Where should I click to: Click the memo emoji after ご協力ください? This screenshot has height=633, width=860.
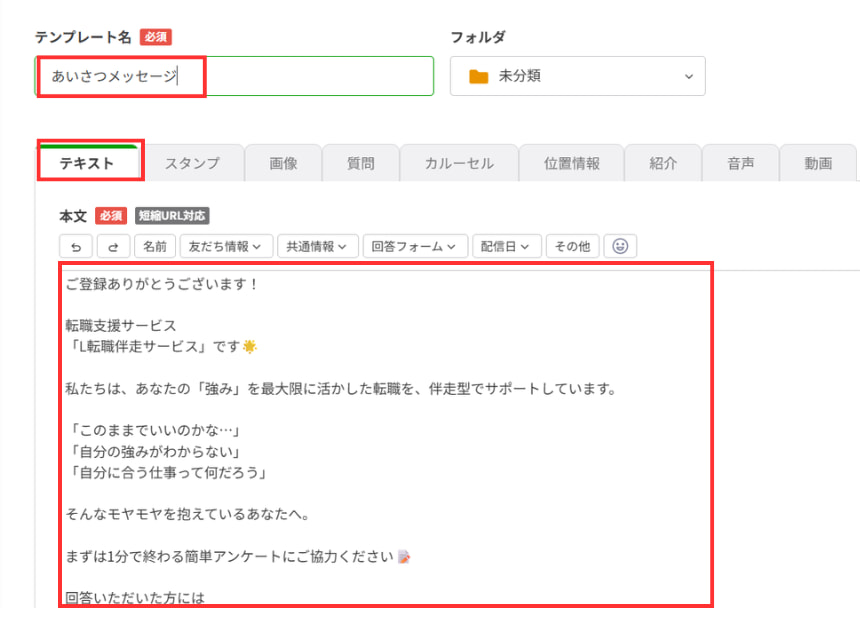pos(404,557)
